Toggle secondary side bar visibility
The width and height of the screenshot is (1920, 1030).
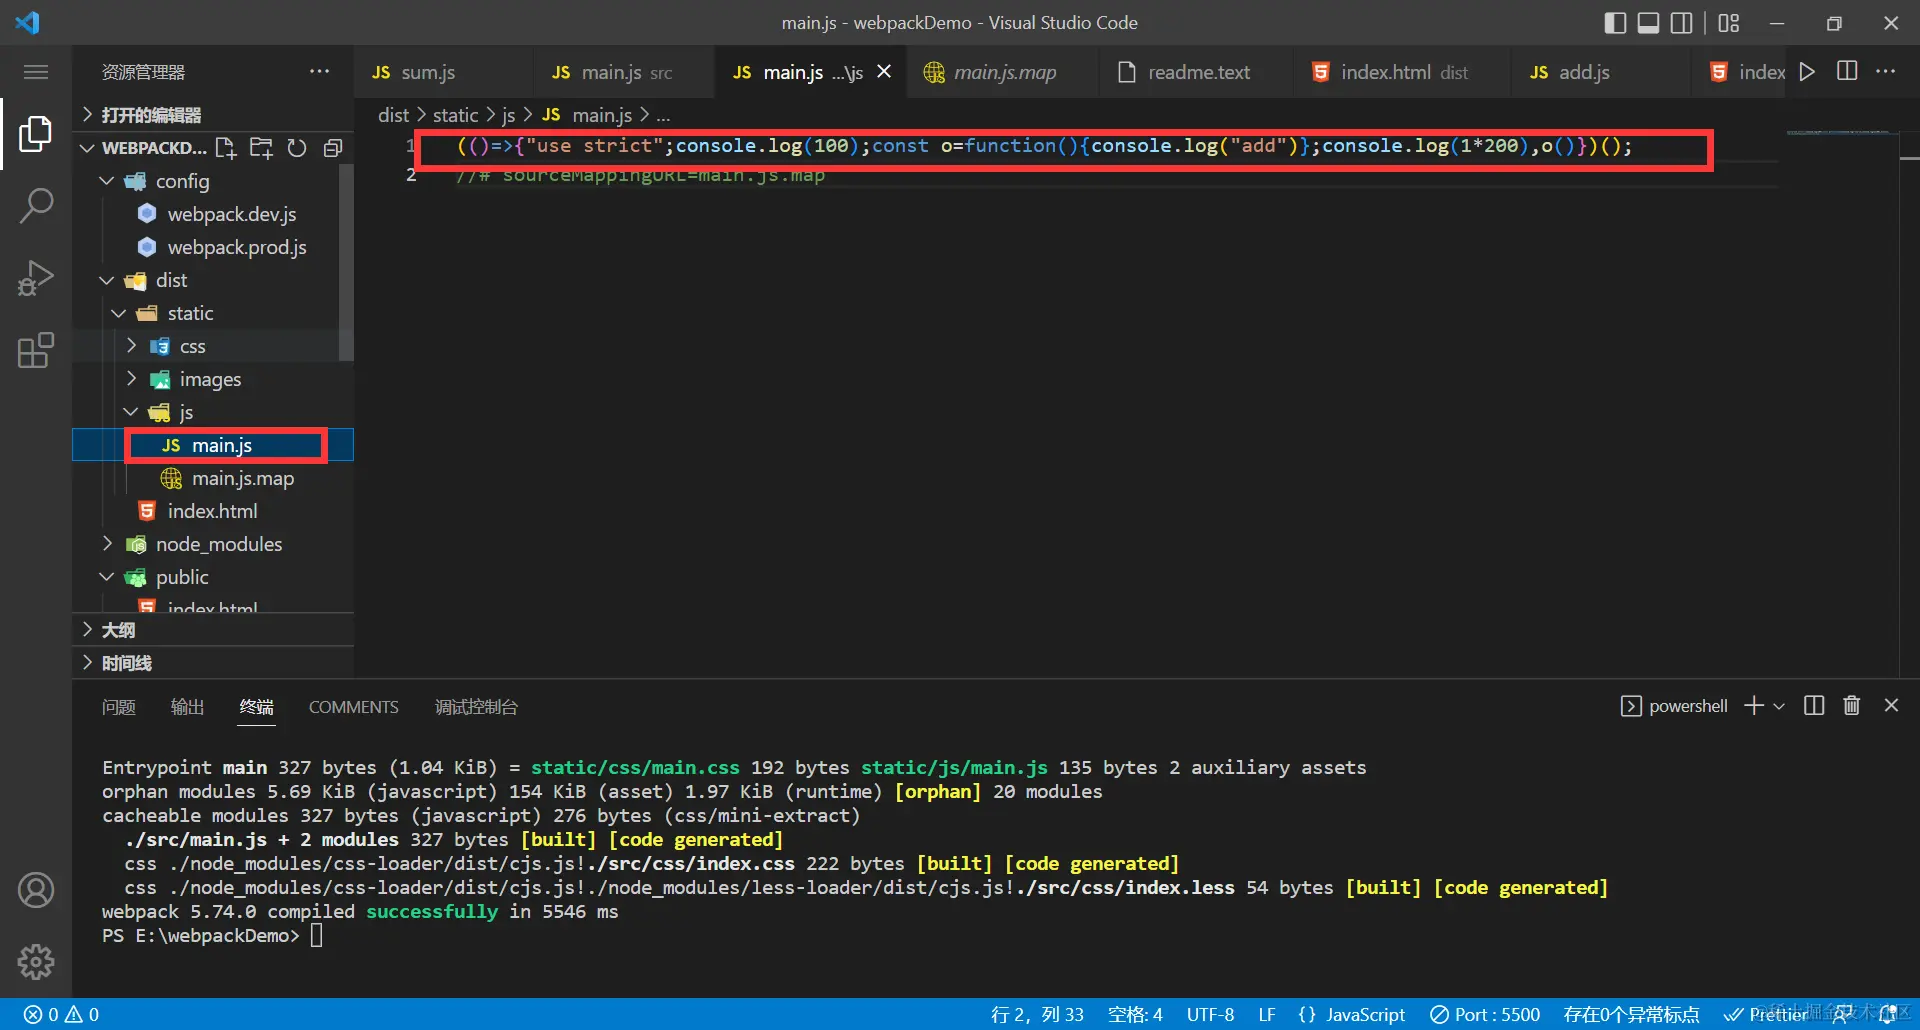pos(1683,23)
